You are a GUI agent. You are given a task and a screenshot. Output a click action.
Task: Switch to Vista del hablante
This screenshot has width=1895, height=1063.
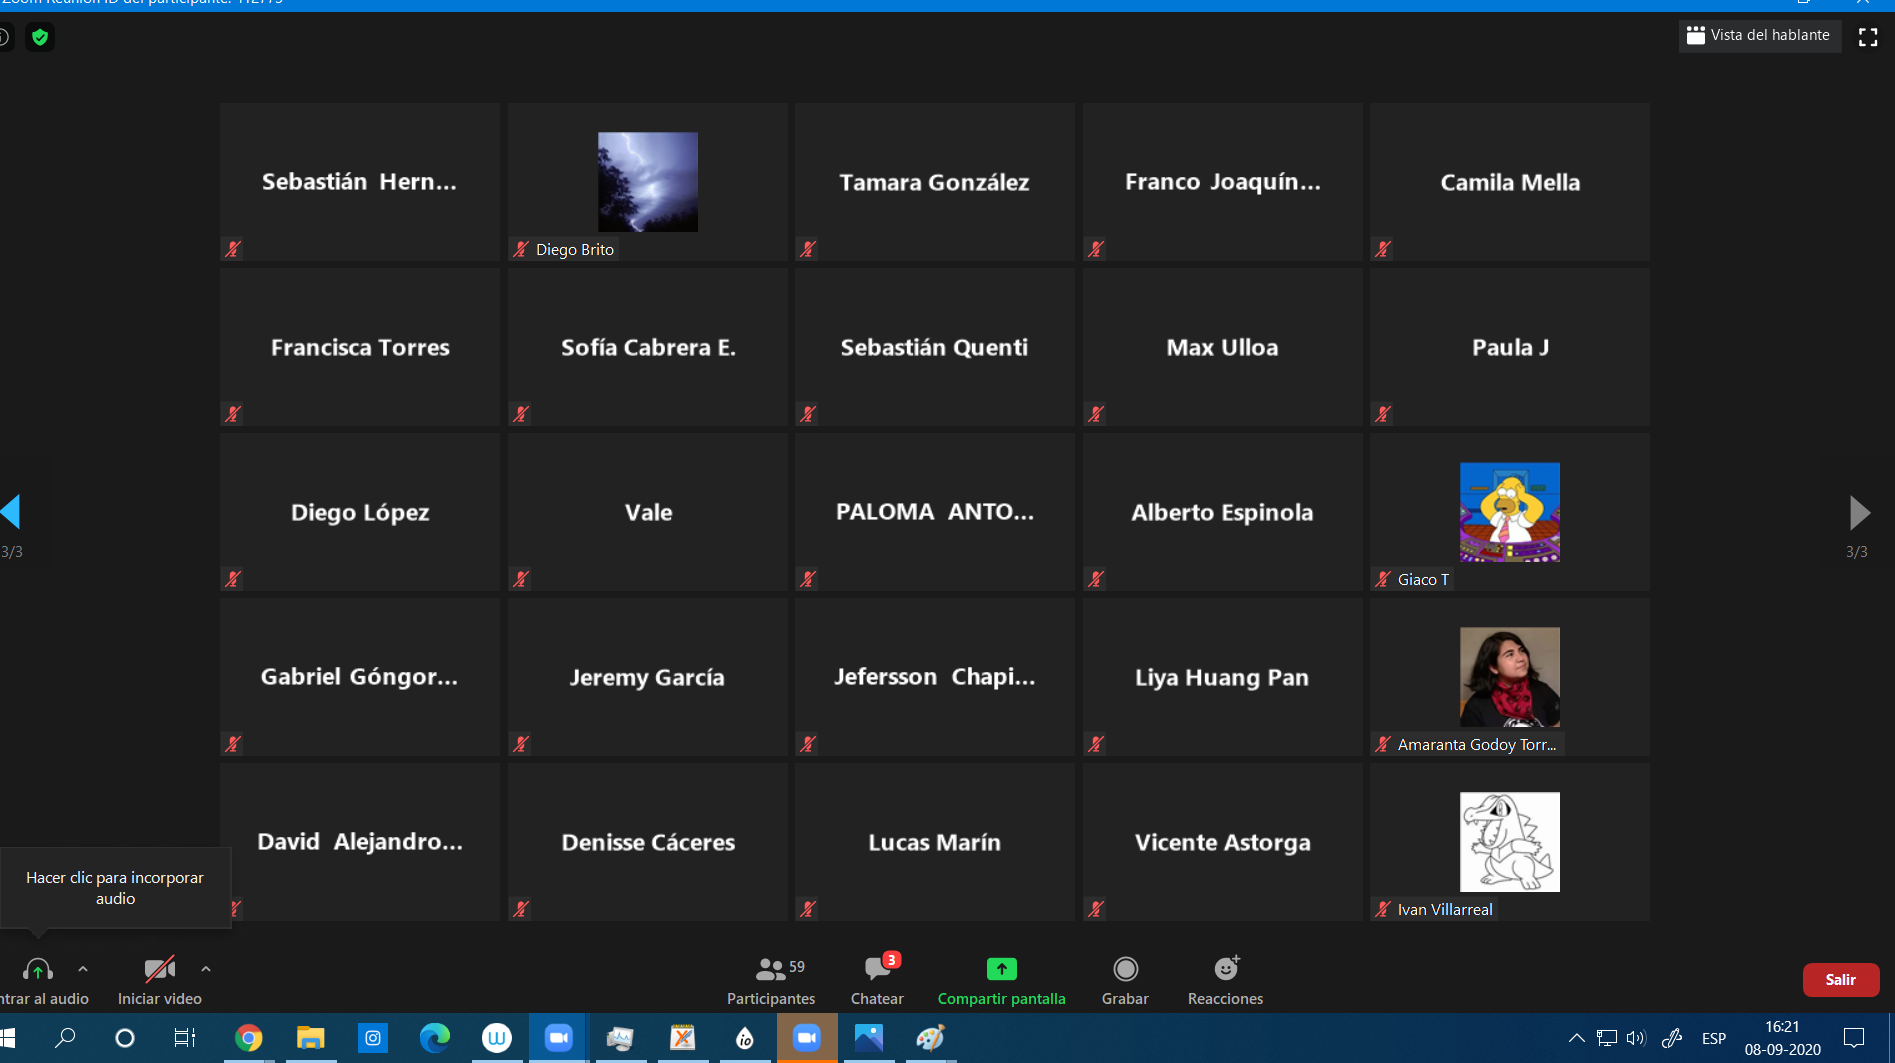tap(1759, 35)
